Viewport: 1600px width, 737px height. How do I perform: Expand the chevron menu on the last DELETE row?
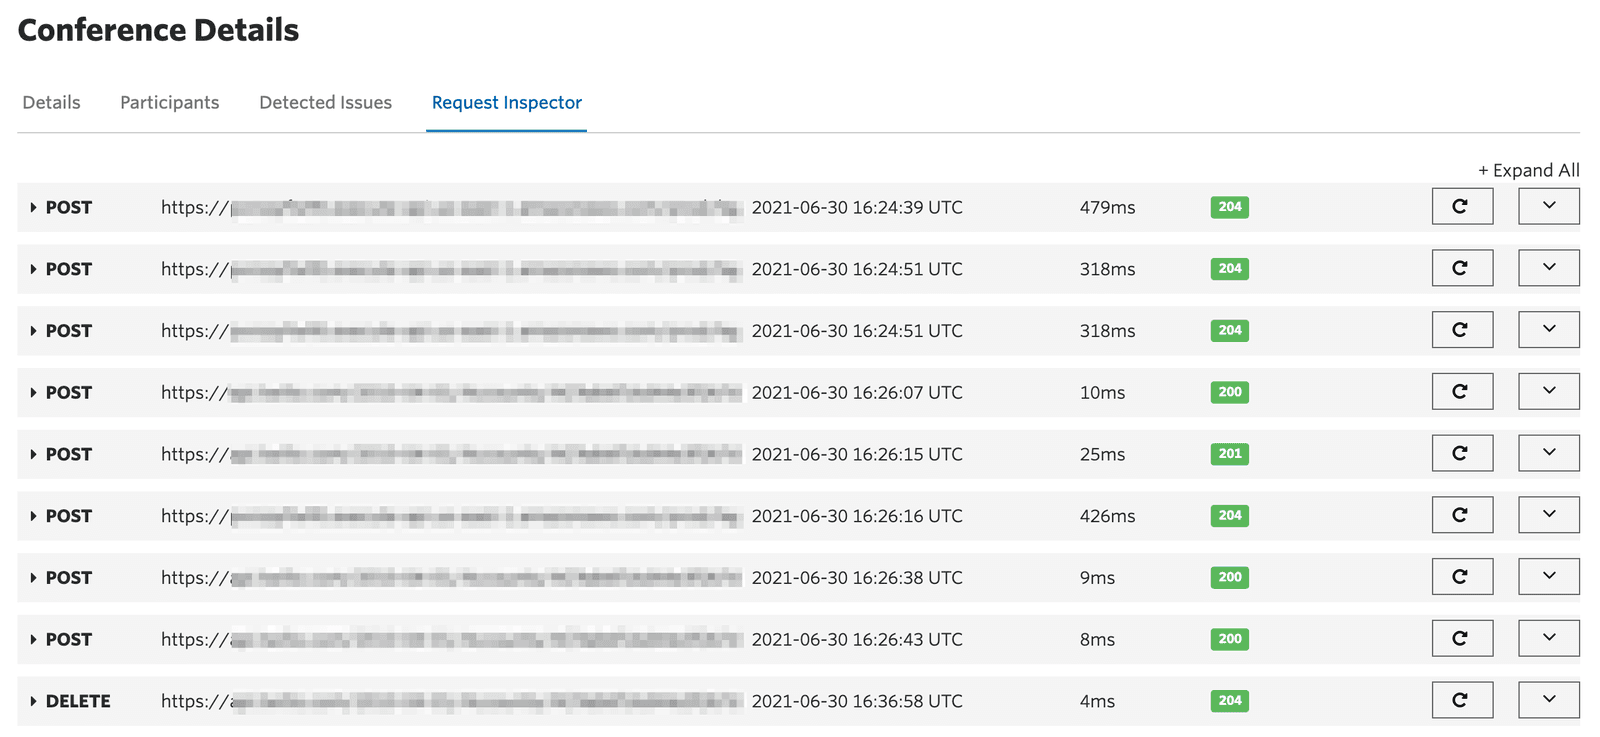1548,699
